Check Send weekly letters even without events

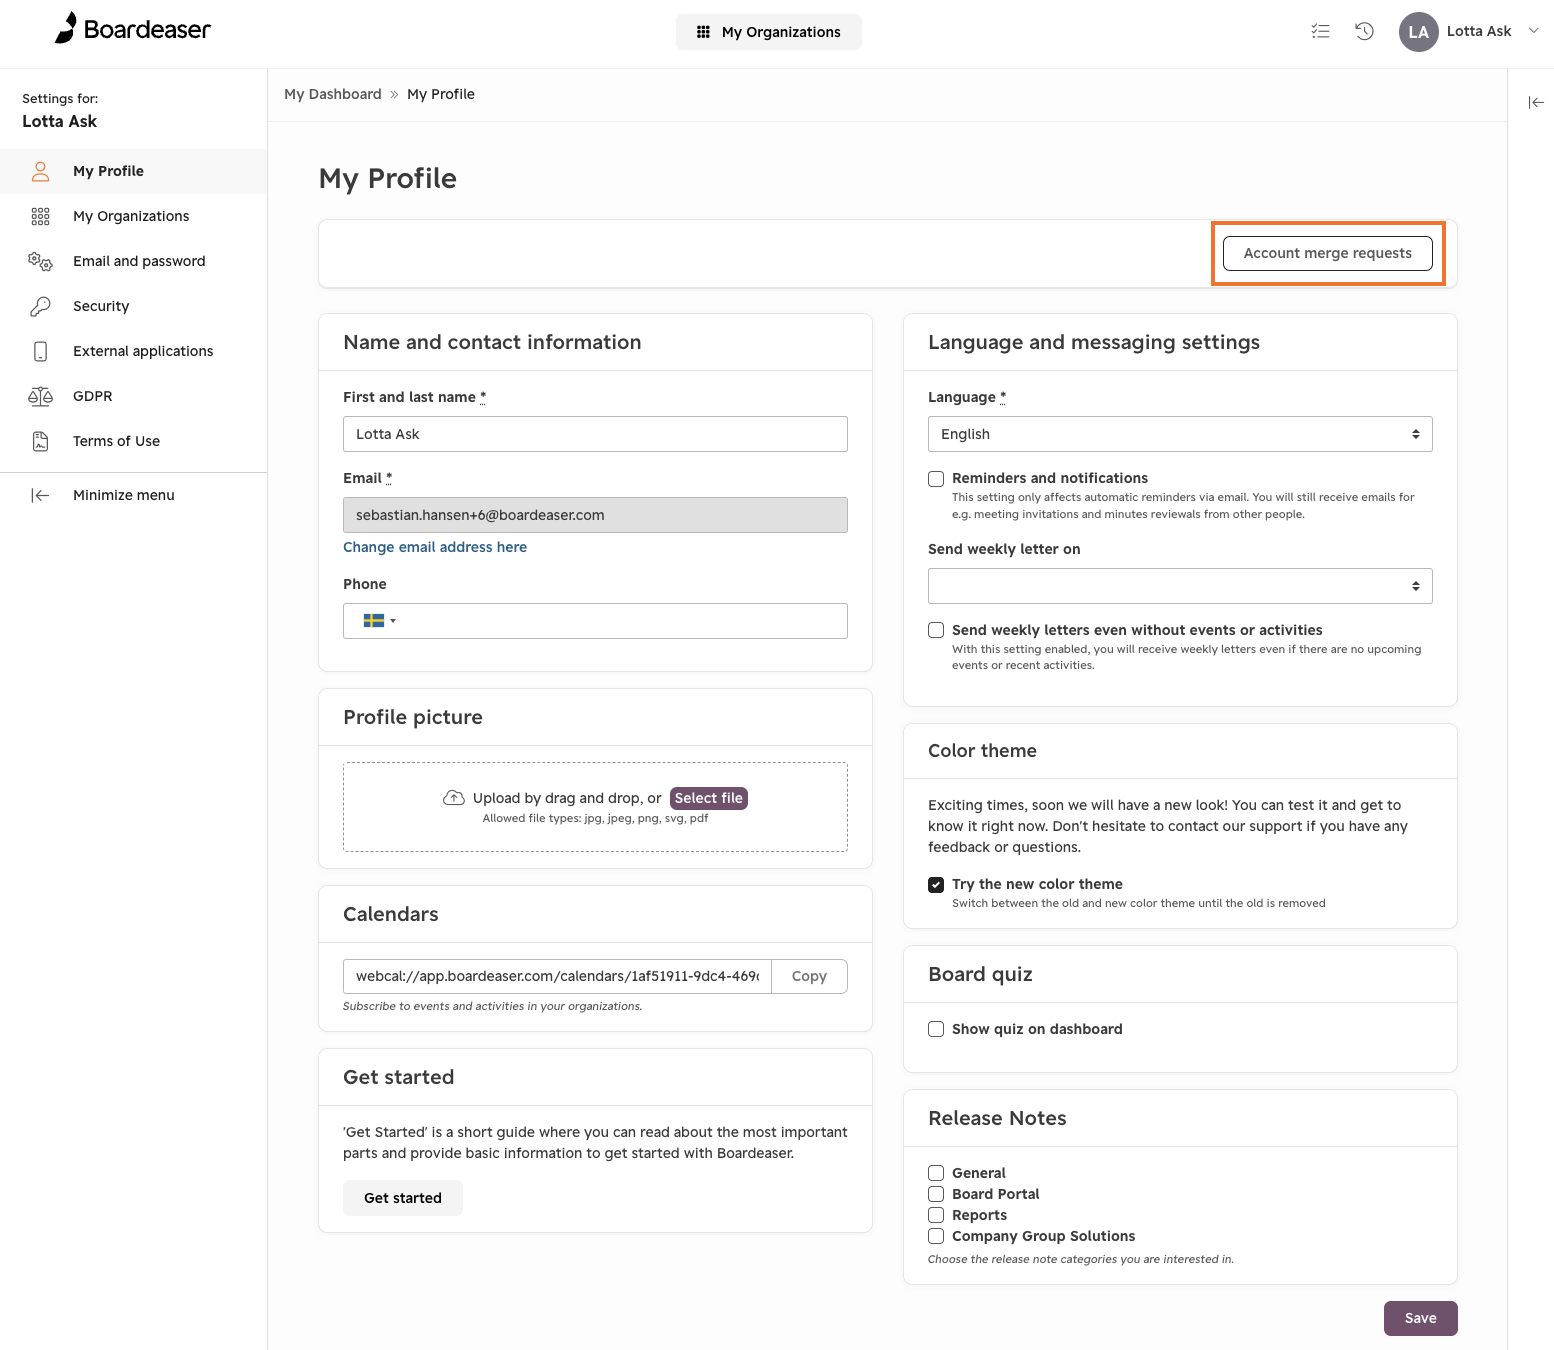936,630
